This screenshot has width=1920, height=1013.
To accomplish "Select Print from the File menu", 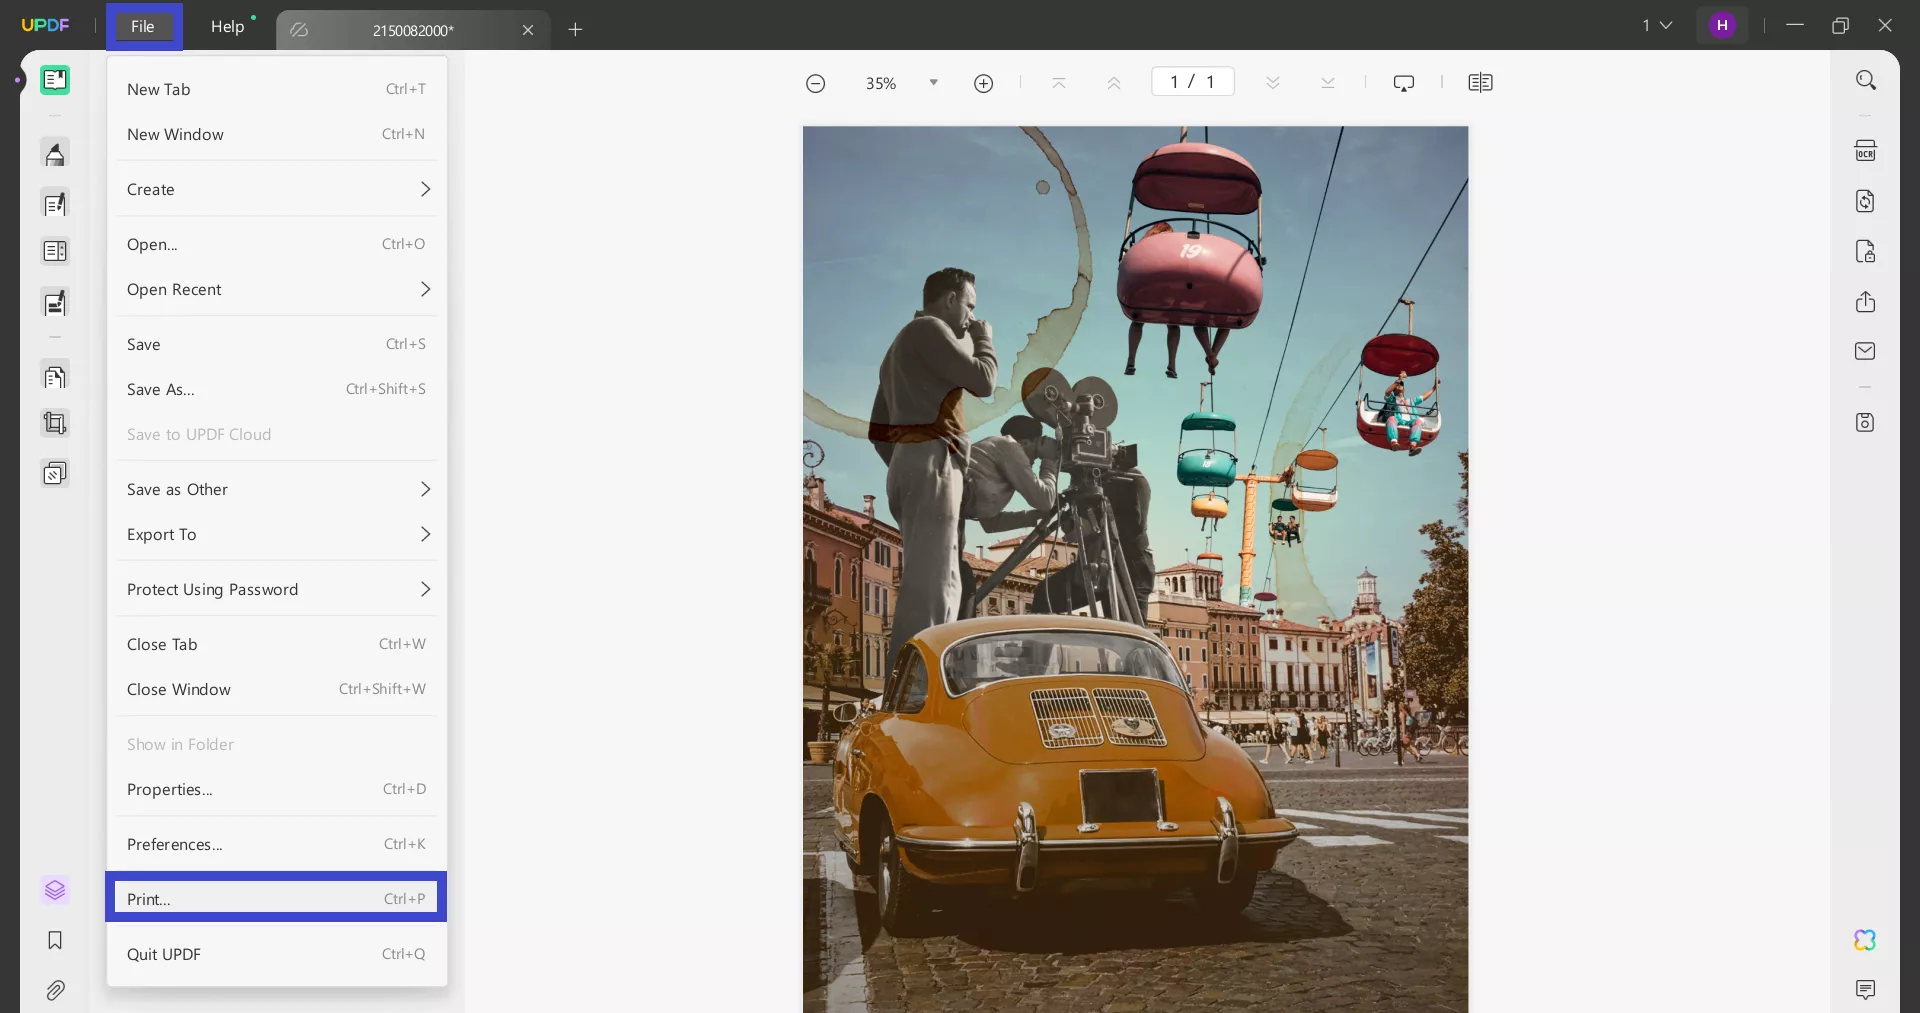I will click(x=276, y=898).
